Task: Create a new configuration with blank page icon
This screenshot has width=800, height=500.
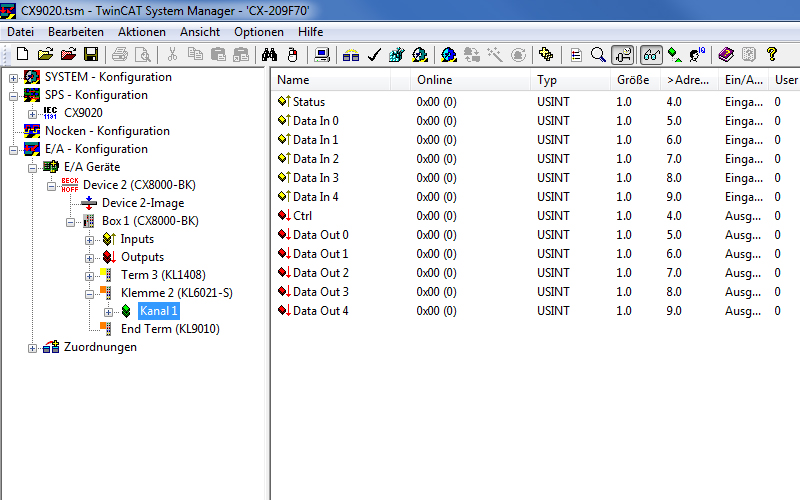Action: [x=22, y=54]
